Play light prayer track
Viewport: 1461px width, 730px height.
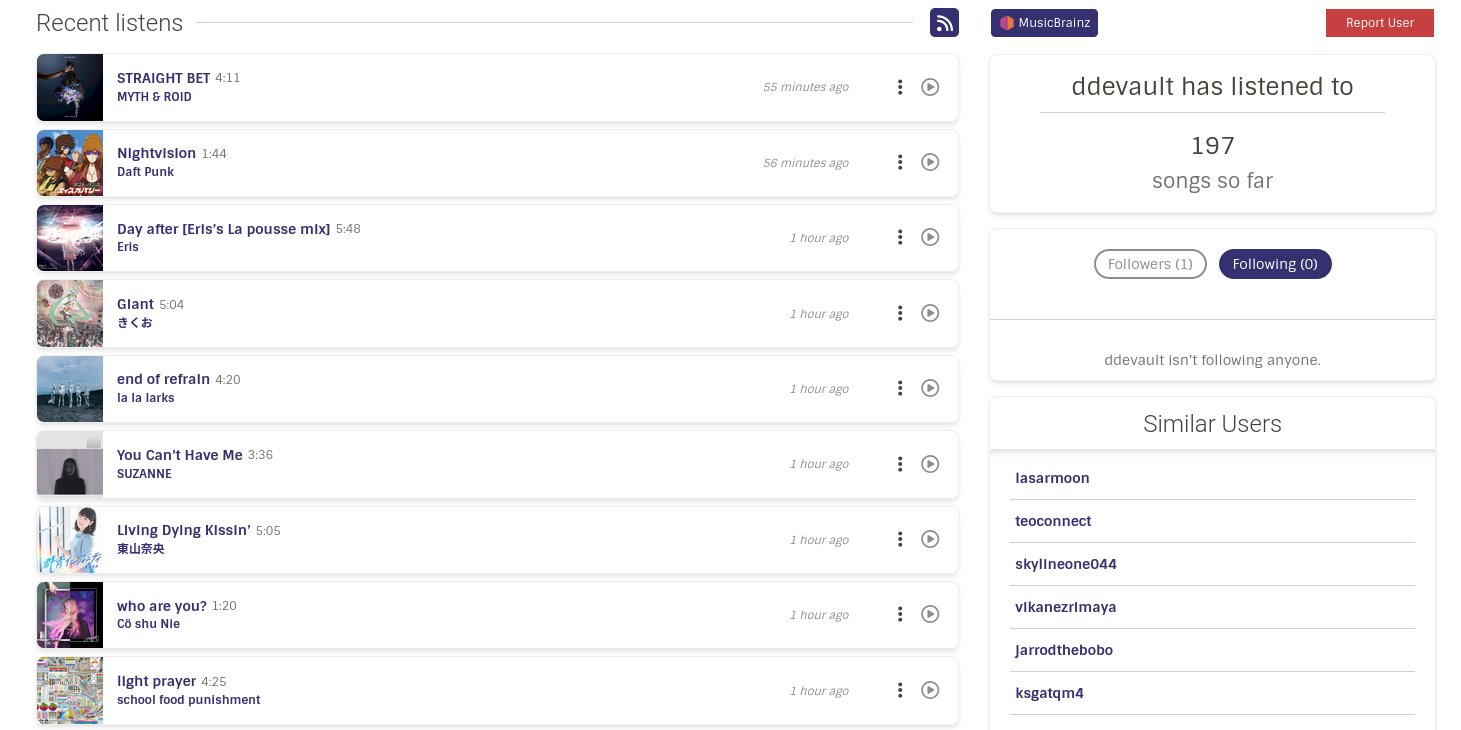(930, 690)
